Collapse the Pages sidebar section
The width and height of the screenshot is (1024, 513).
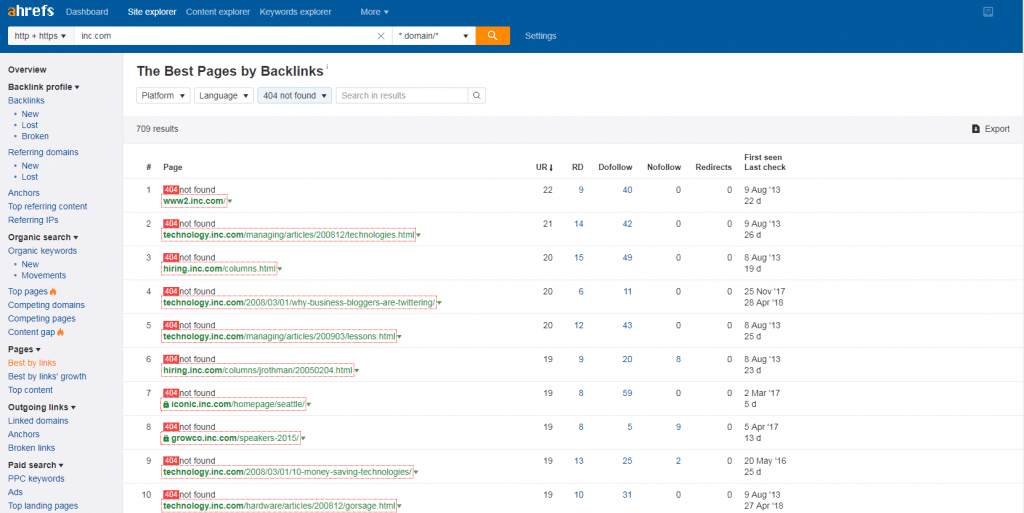tap(24, 349)
